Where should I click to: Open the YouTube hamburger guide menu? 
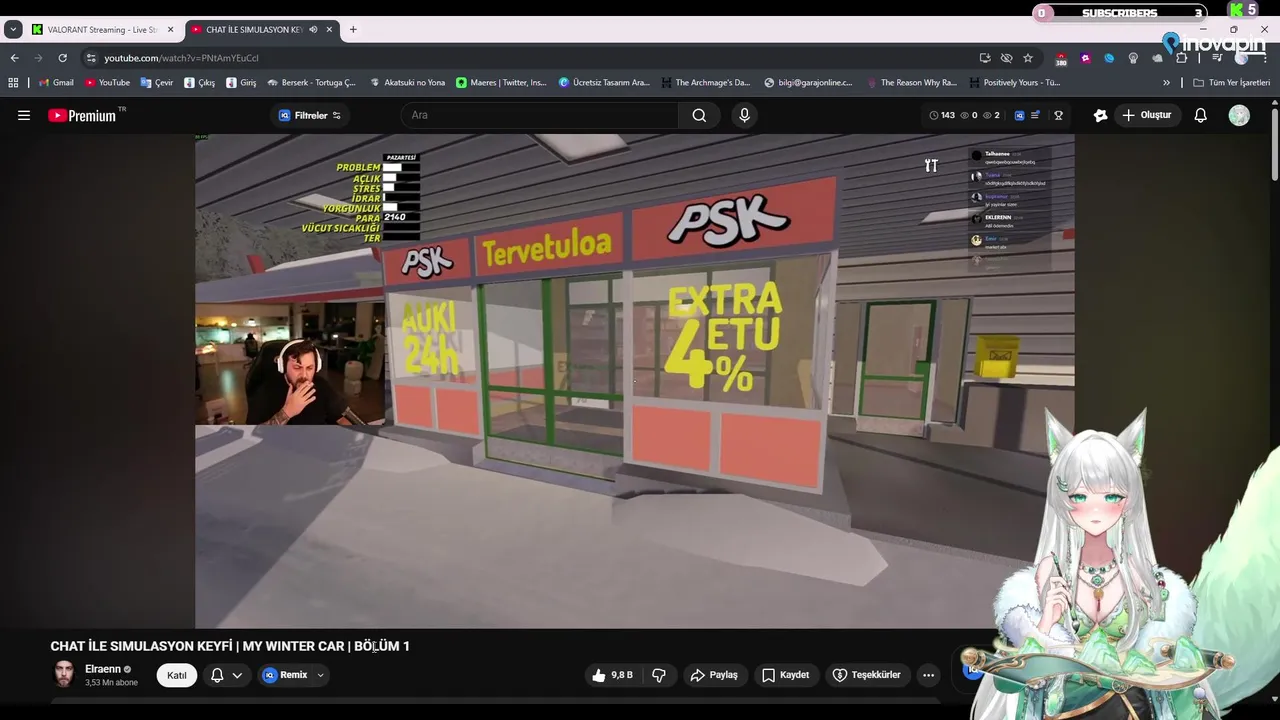coord(24,115)
